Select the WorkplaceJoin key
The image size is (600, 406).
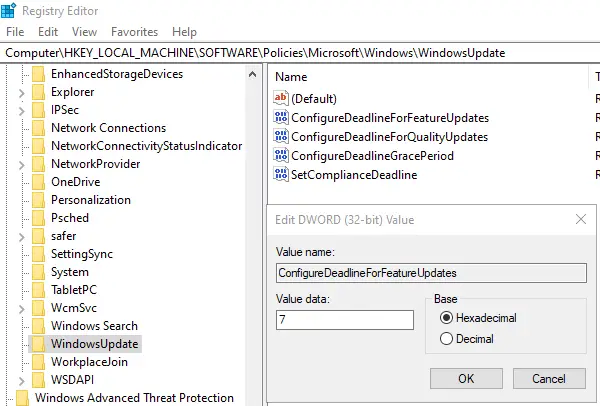pyautogui.click(x=89, y=362)
